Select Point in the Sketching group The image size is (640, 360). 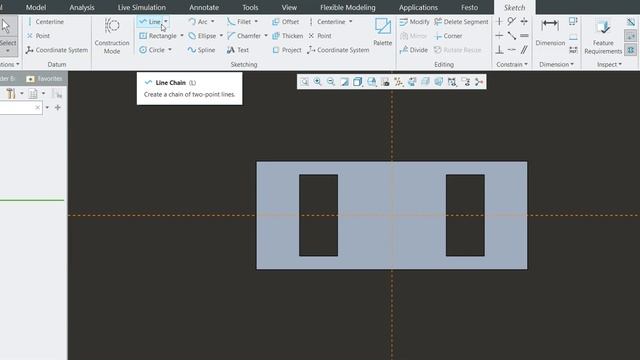[x=320, y=36]
